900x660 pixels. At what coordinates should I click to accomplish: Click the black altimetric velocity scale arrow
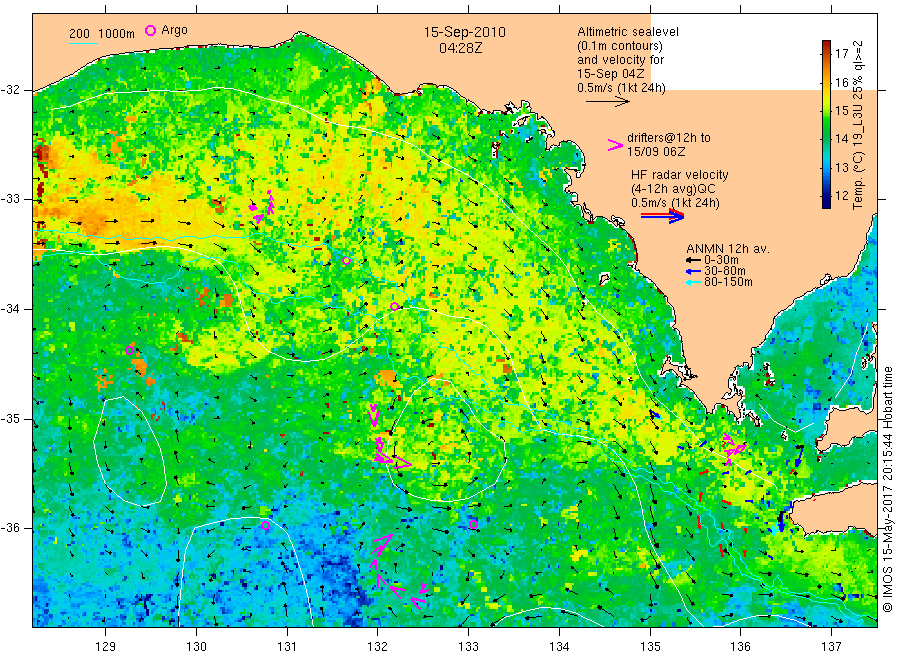tap(608, 102)
